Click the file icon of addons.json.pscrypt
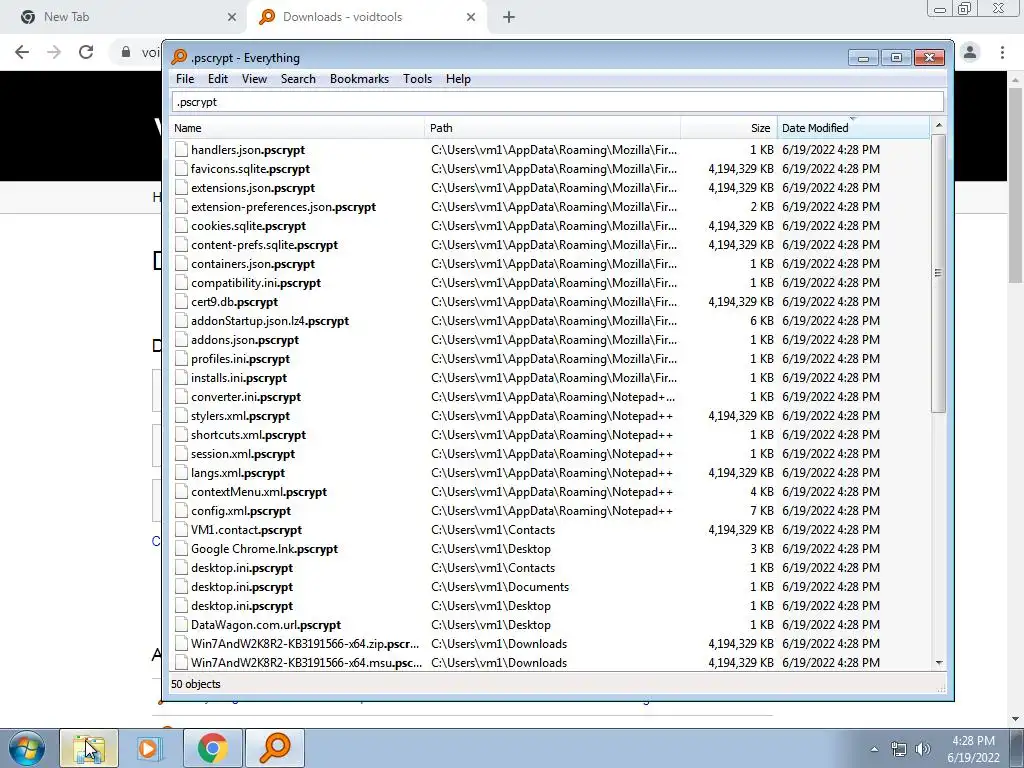The width and height of the screenshot is (1024, 768). (x=181, y=340)
